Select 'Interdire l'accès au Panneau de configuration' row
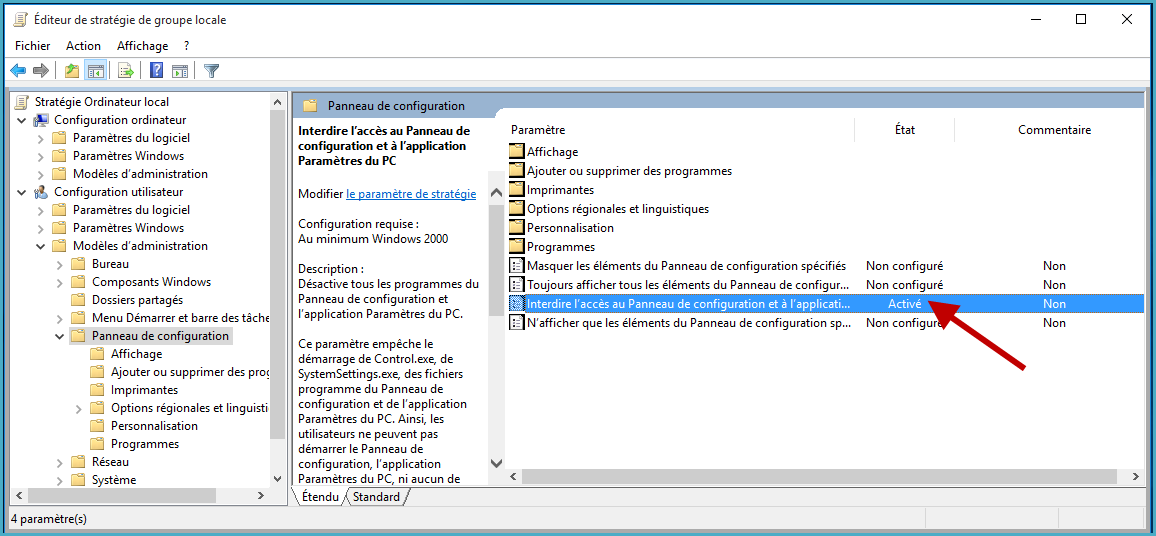1156x536 pixels. 826,304
